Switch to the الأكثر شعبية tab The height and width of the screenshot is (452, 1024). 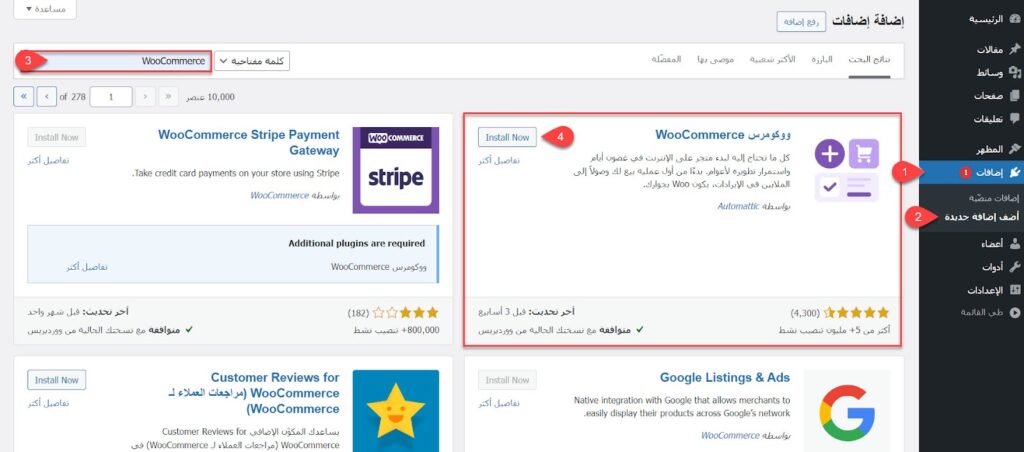773,59
